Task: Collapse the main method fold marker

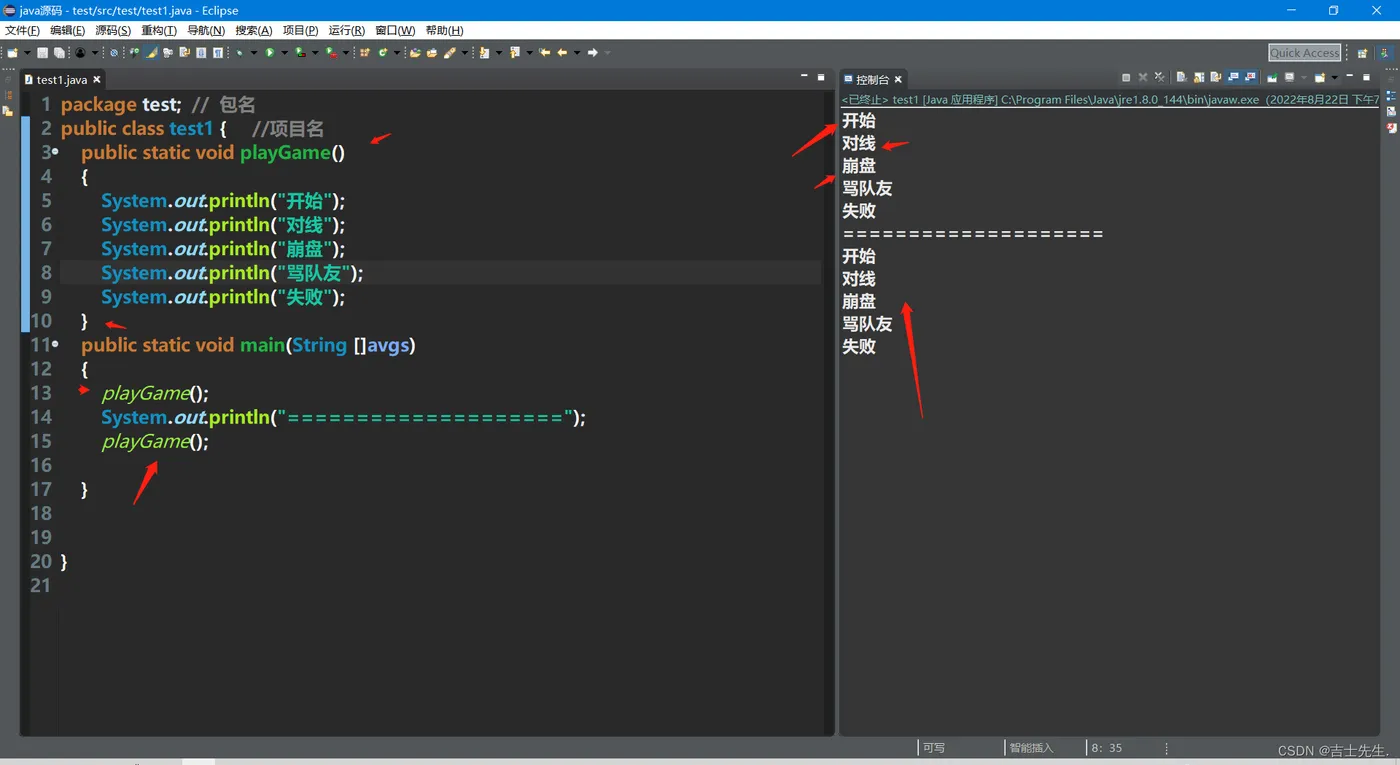Action: 55,345
